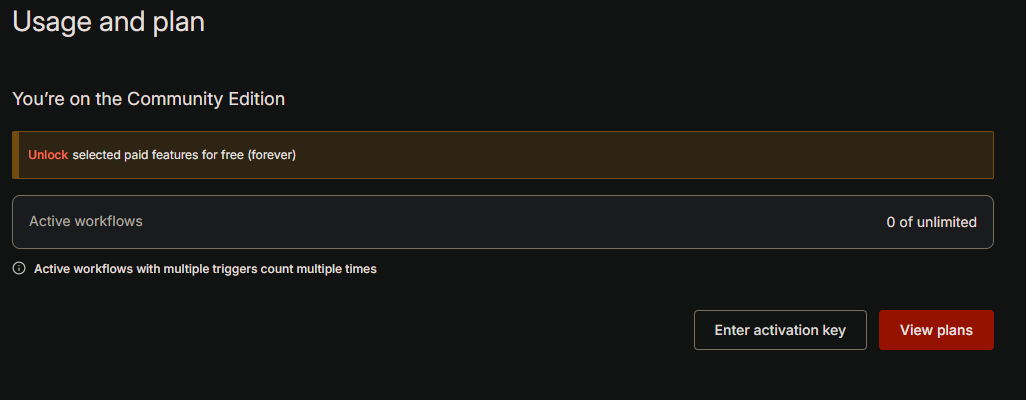This screenshot has width=1026, height=400.
Task: Click the word "plan" in the page title
Action: click(179, 22)
